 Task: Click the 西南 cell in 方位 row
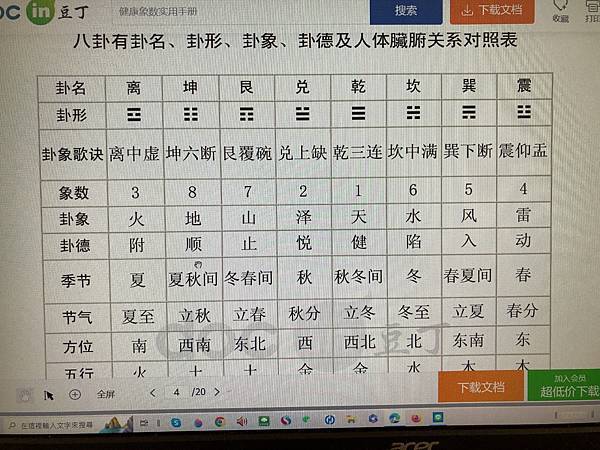[x=195, y=346]
